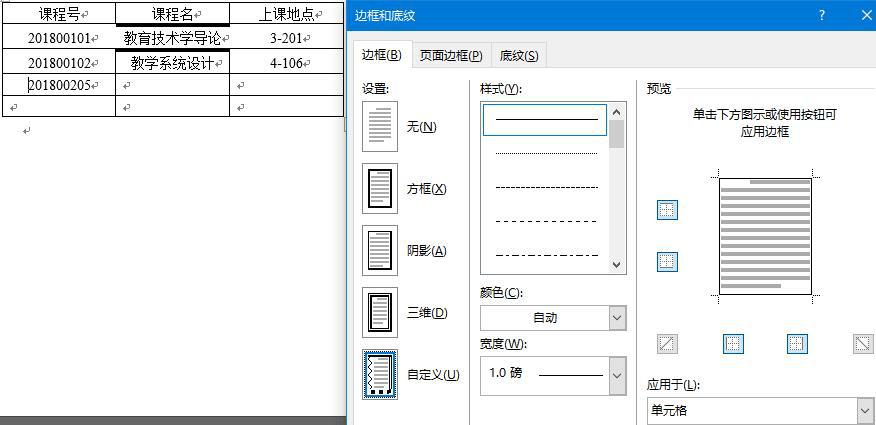Apply the 三维 (3-D) border setting icon
Image resolution: width=876 pixels, height=425 pixels.
[380, 313]
